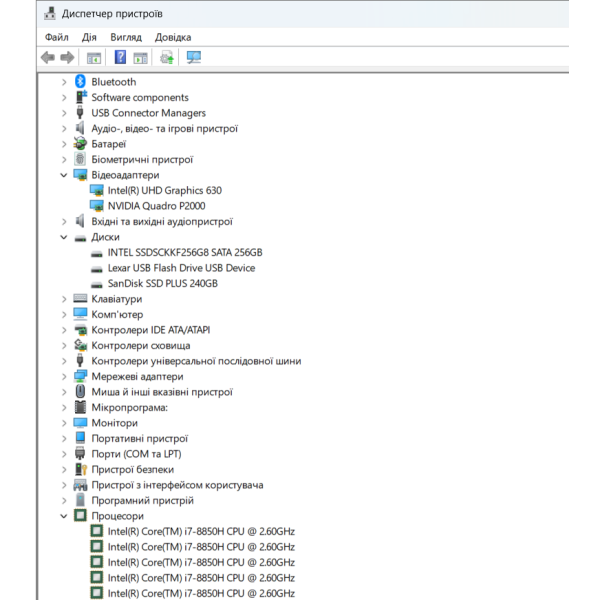Expand Пристрої з інтерфейсом користувача node
600x600 pixels.
pos(64,485)
